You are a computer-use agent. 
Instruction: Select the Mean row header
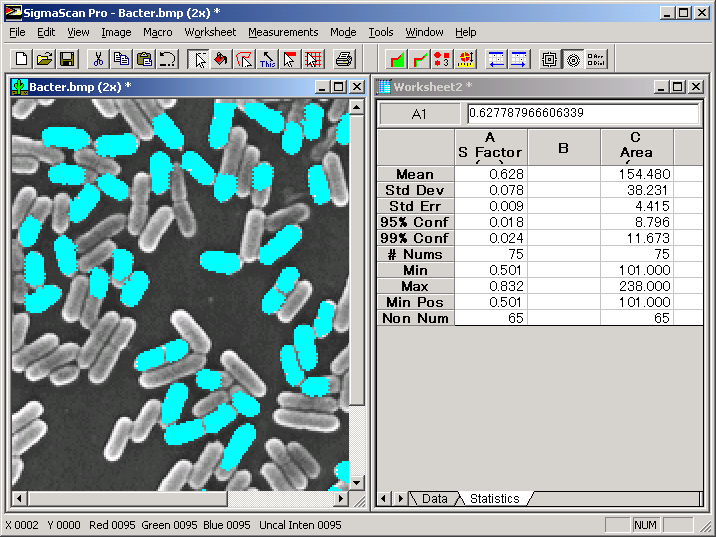[415, 174]
